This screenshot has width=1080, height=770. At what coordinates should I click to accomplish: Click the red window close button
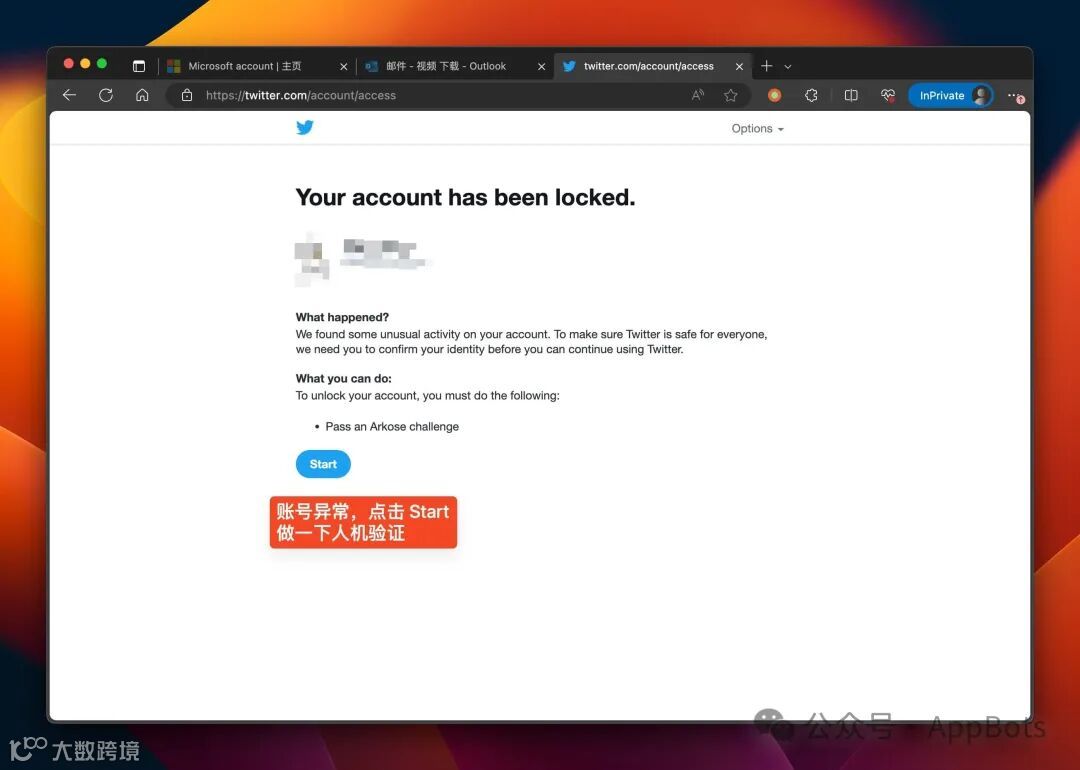pyautogui.click(x=68, y=63)
